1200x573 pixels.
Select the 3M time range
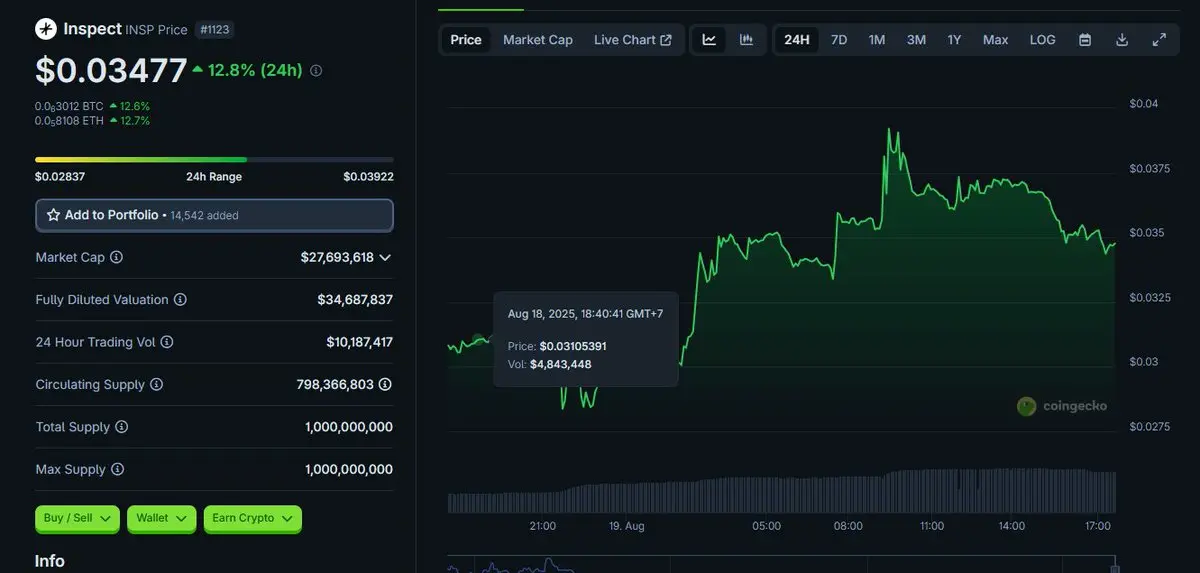click(x=916, y=40)
